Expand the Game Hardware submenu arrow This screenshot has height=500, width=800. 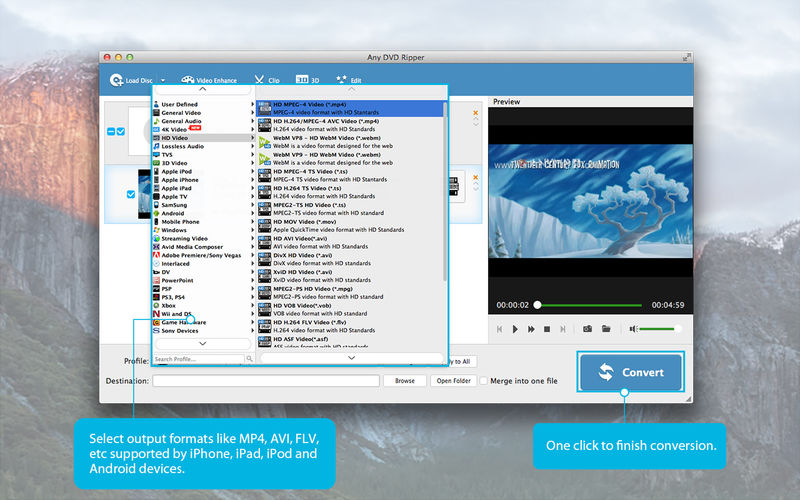pyautogui.click(x=252, y=322)
